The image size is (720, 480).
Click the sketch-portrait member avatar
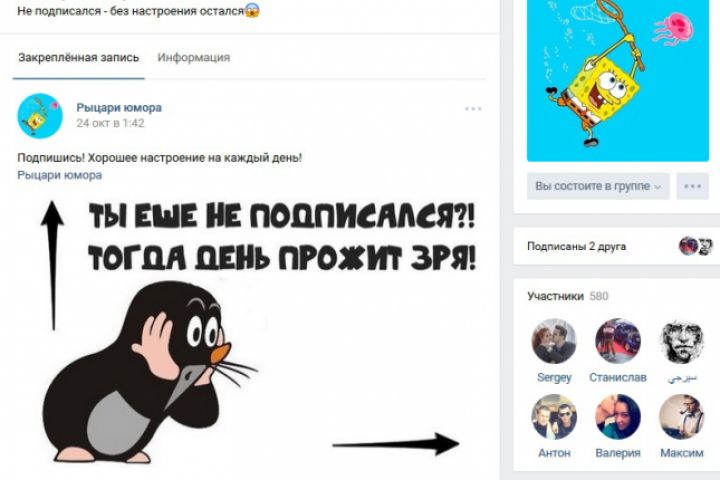(682, 341)
